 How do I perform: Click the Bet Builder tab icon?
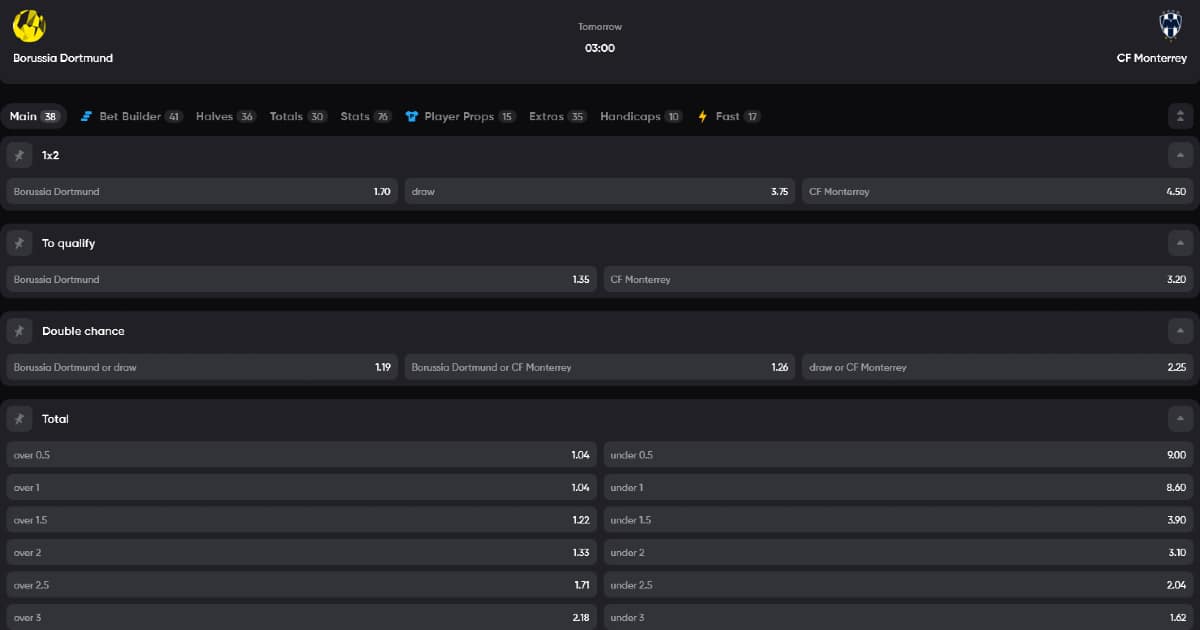[86, 116]
